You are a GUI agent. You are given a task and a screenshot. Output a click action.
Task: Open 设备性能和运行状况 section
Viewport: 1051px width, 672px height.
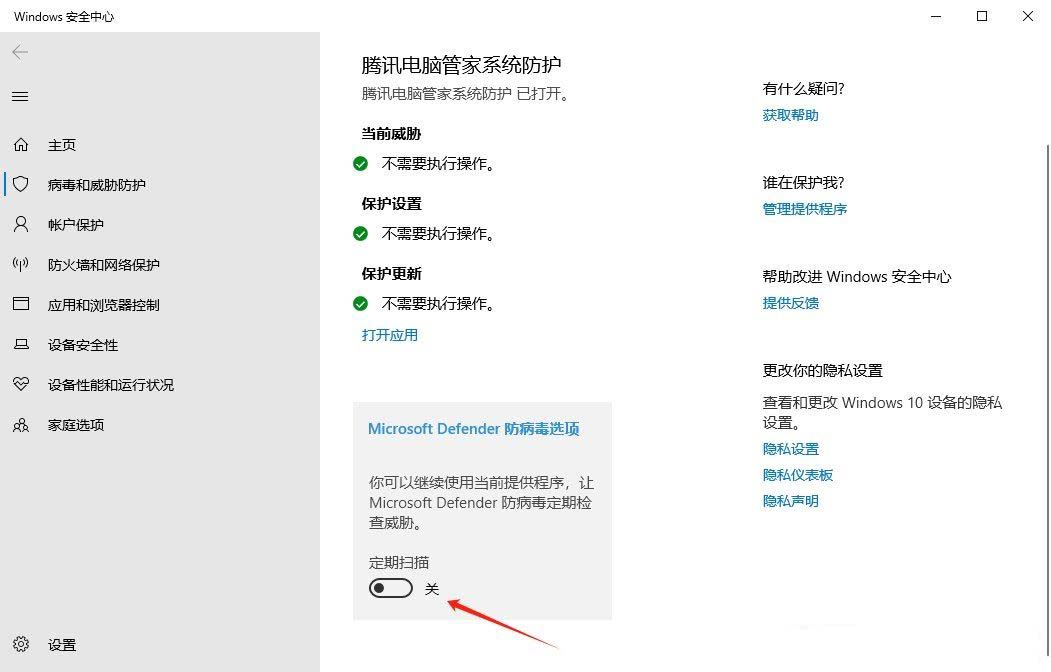pos(111,385)
